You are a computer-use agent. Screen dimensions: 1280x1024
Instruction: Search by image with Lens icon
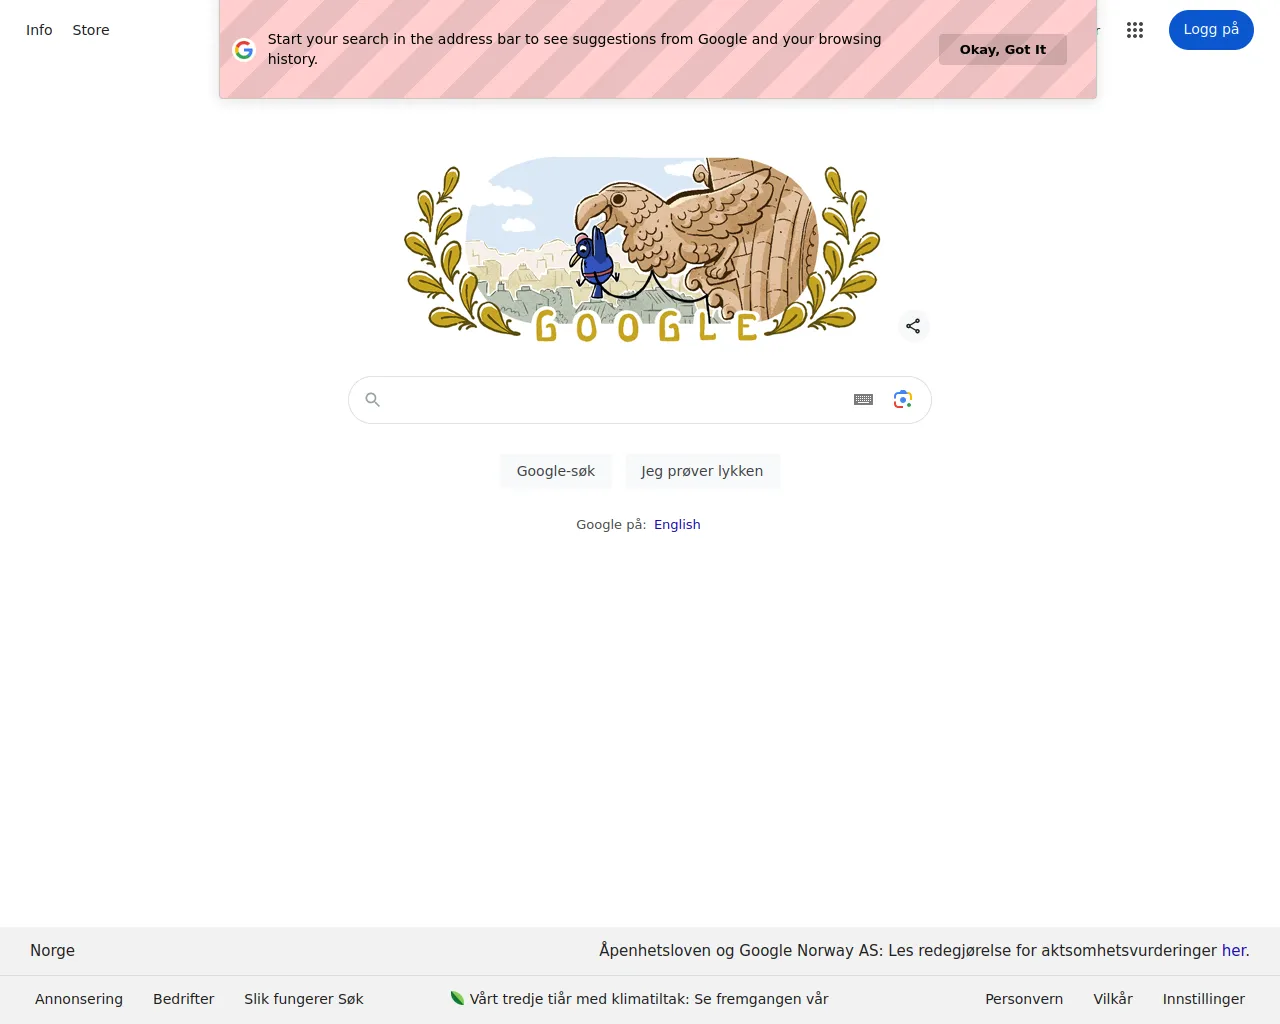point(903,400)
